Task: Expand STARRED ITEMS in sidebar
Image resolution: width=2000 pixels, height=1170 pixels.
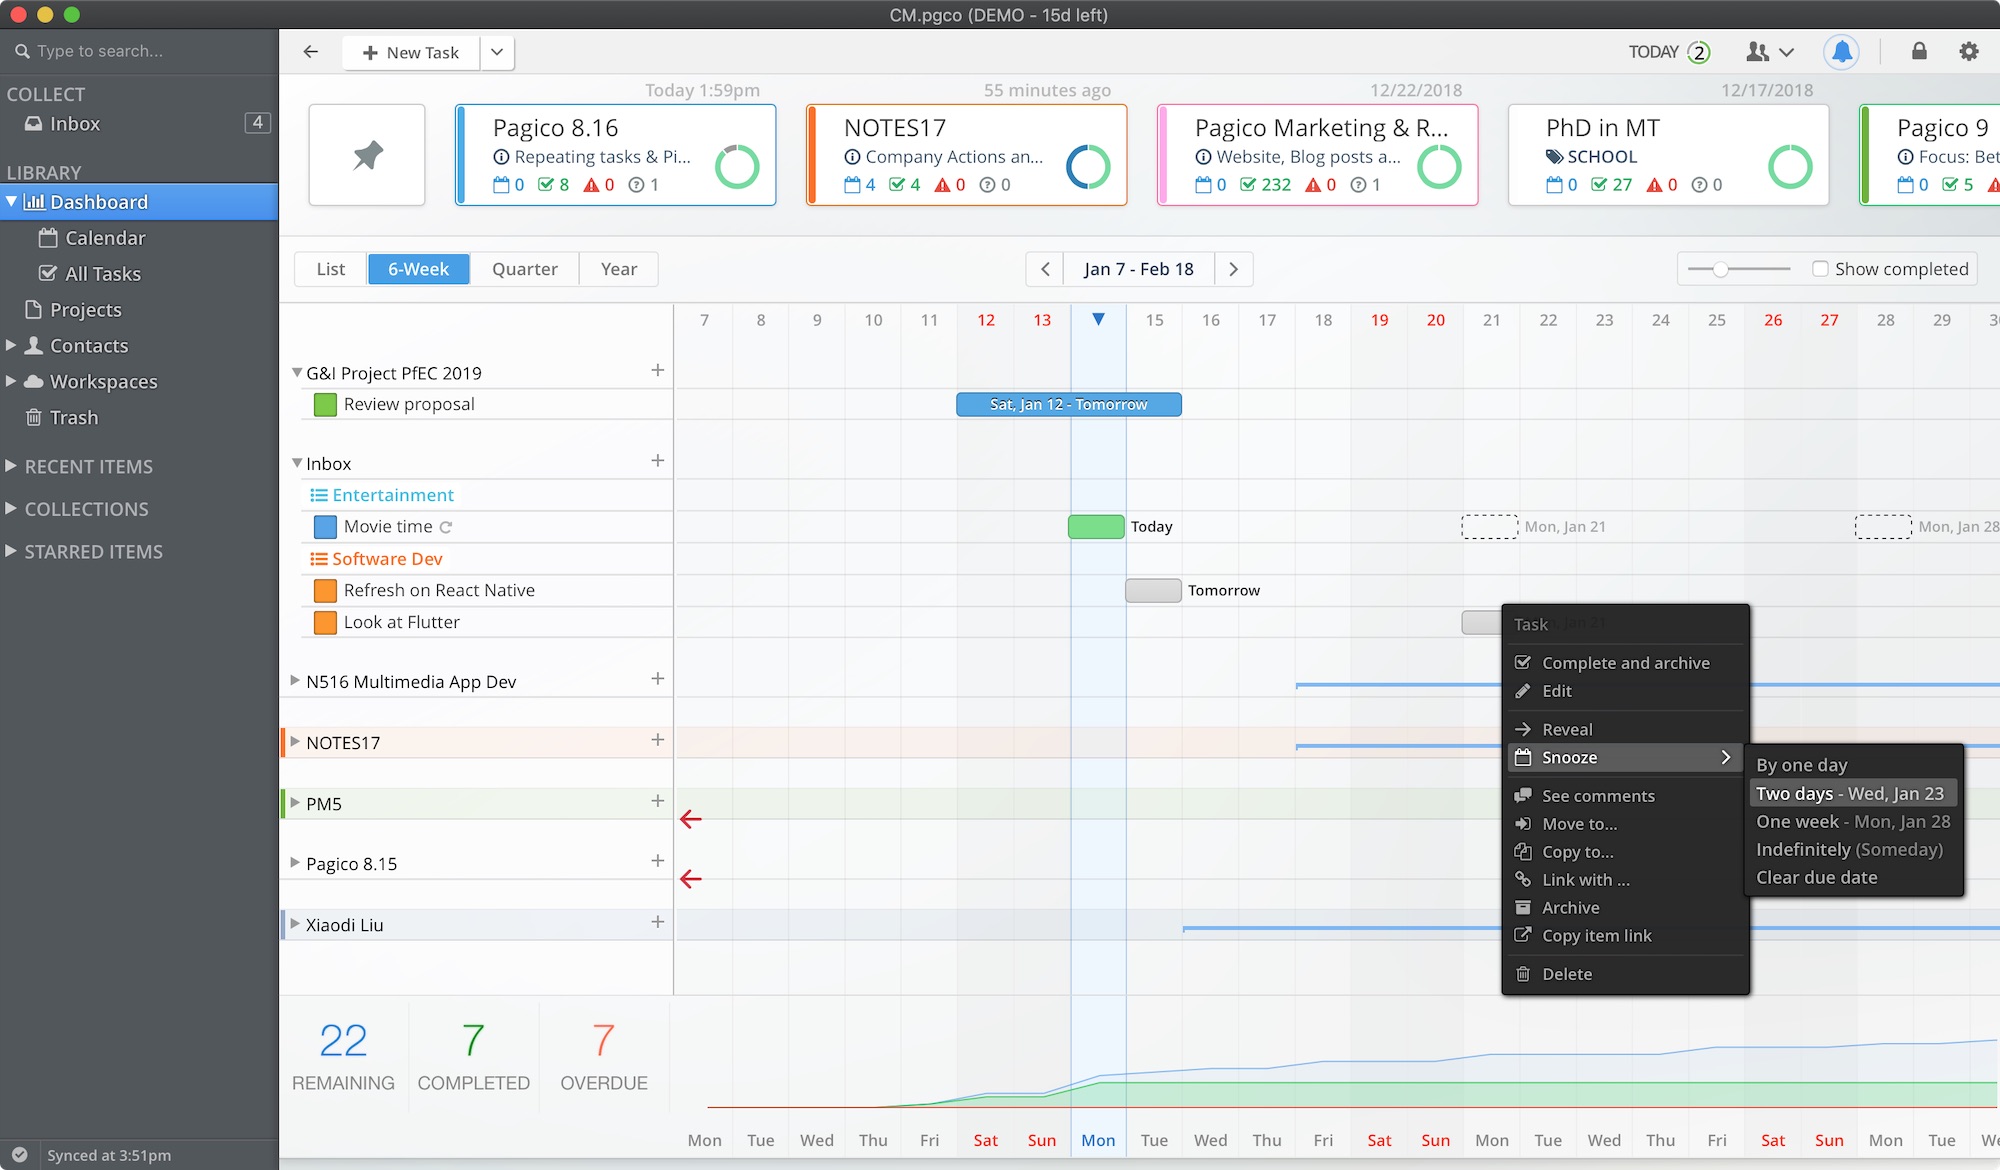Action: click(11, 551)
